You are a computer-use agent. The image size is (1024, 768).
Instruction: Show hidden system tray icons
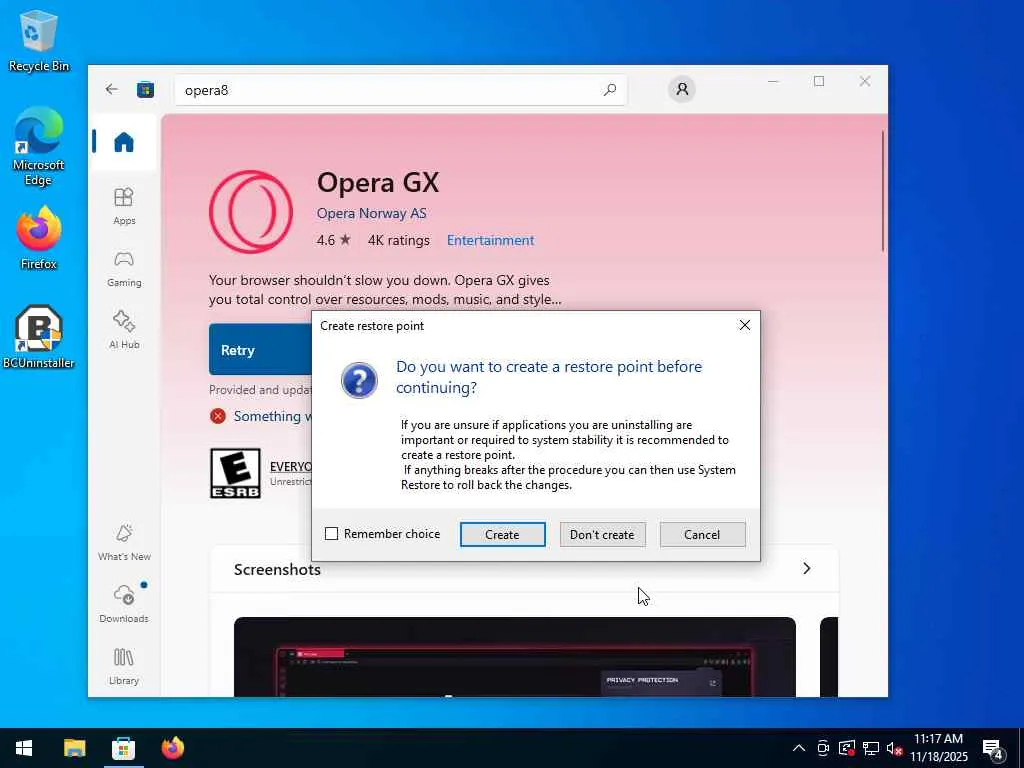point(799,748)
